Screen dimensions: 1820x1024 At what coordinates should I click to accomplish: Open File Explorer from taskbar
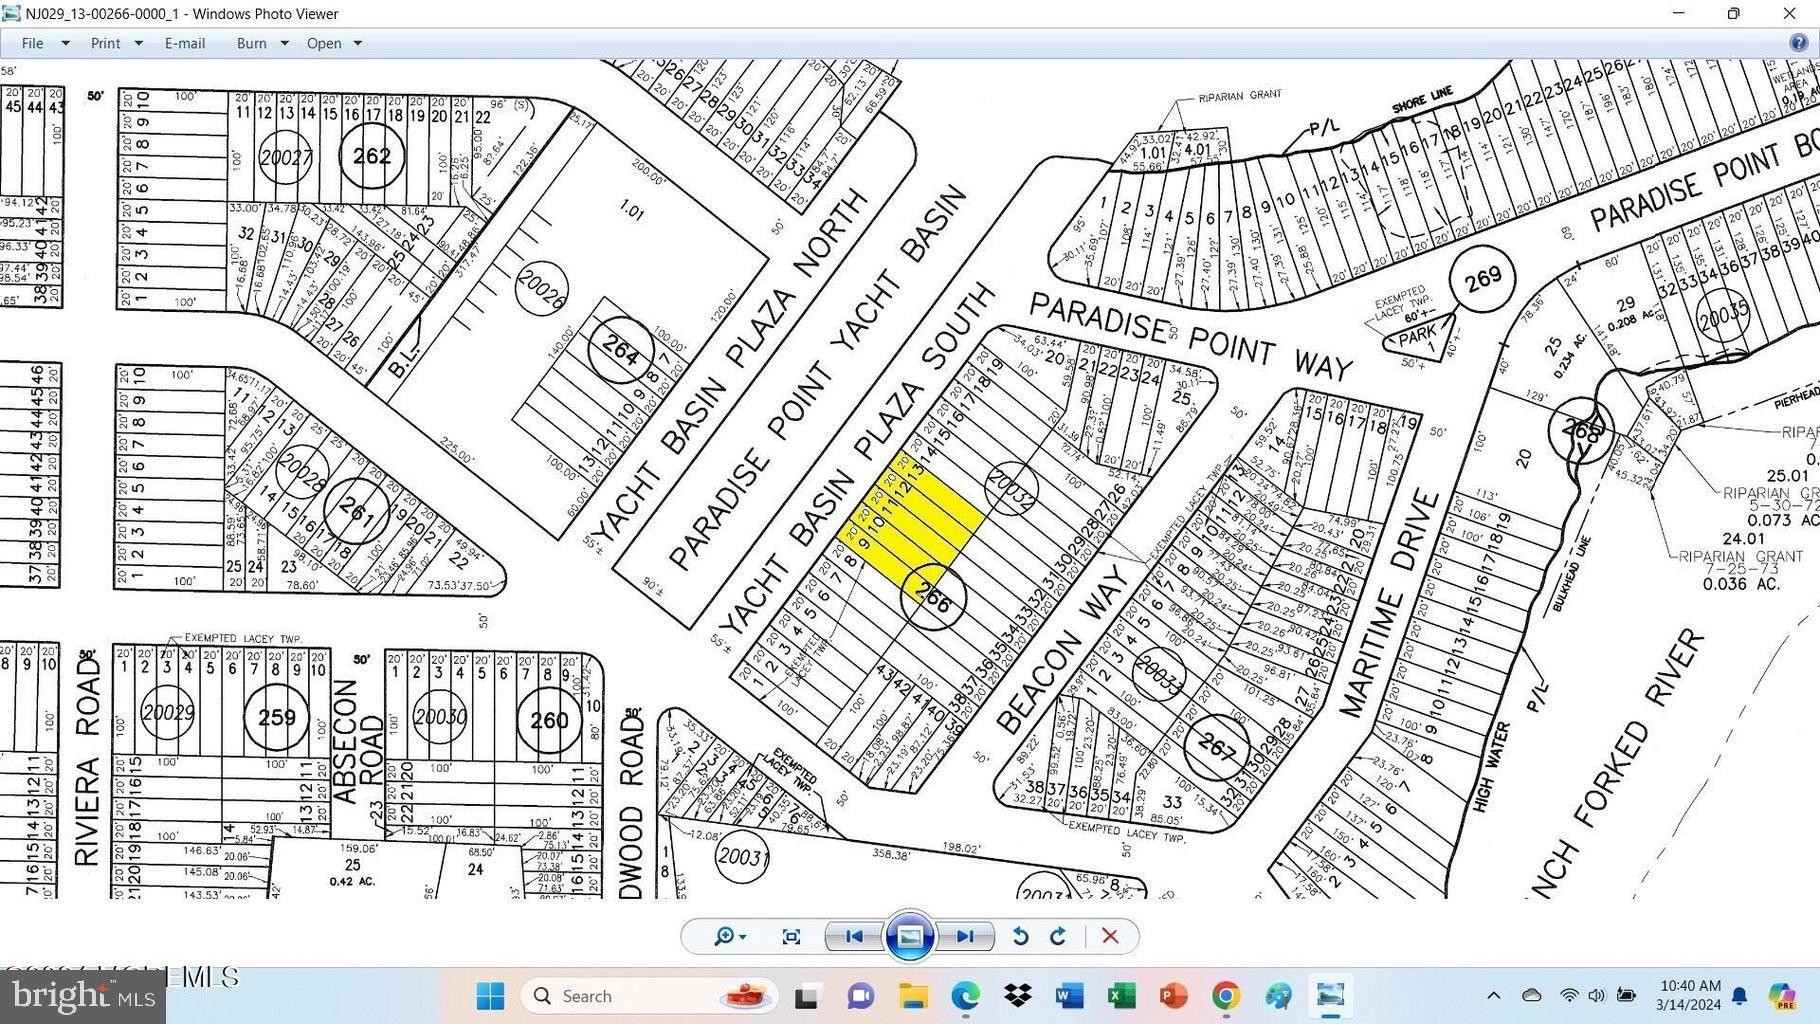(913, 996)
